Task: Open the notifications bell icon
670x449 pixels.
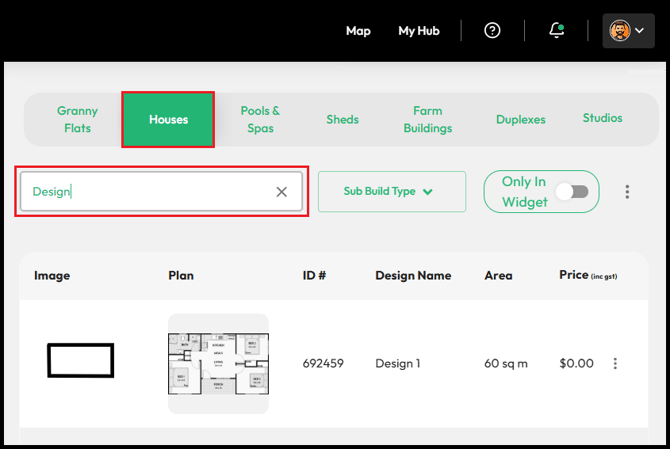Action: tap(556, 30)
